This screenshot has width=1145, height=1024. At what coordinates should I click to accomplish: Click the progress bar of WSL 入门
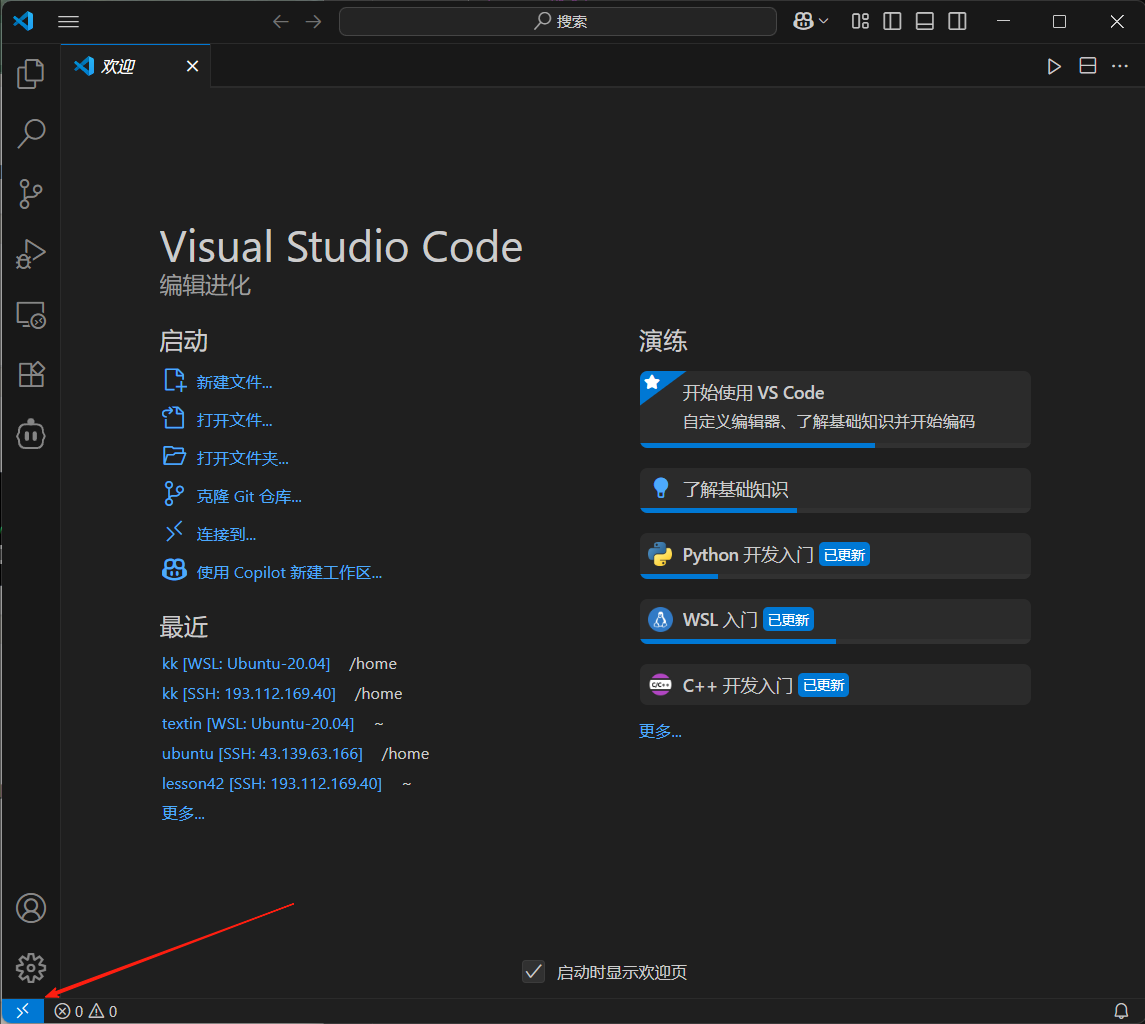pyautogui.click(x=835, y=641)
